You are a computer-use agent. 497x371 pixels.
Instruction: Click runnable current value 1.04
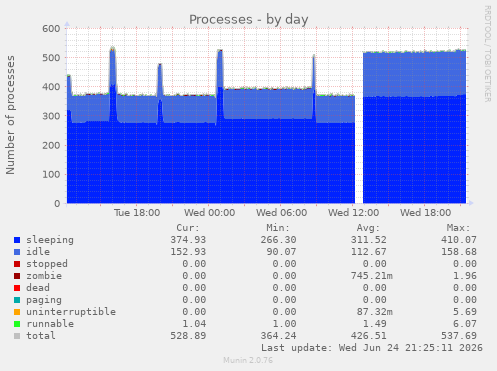(x=194, y=324)
